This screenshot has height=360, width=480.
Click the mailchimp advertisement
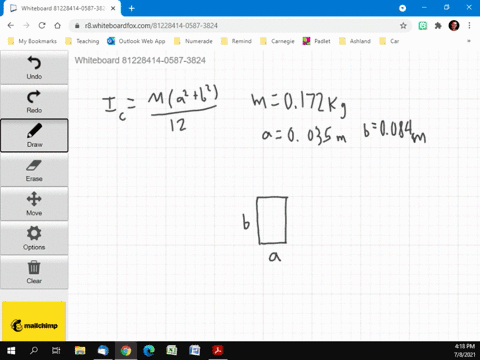click(34, 321)
